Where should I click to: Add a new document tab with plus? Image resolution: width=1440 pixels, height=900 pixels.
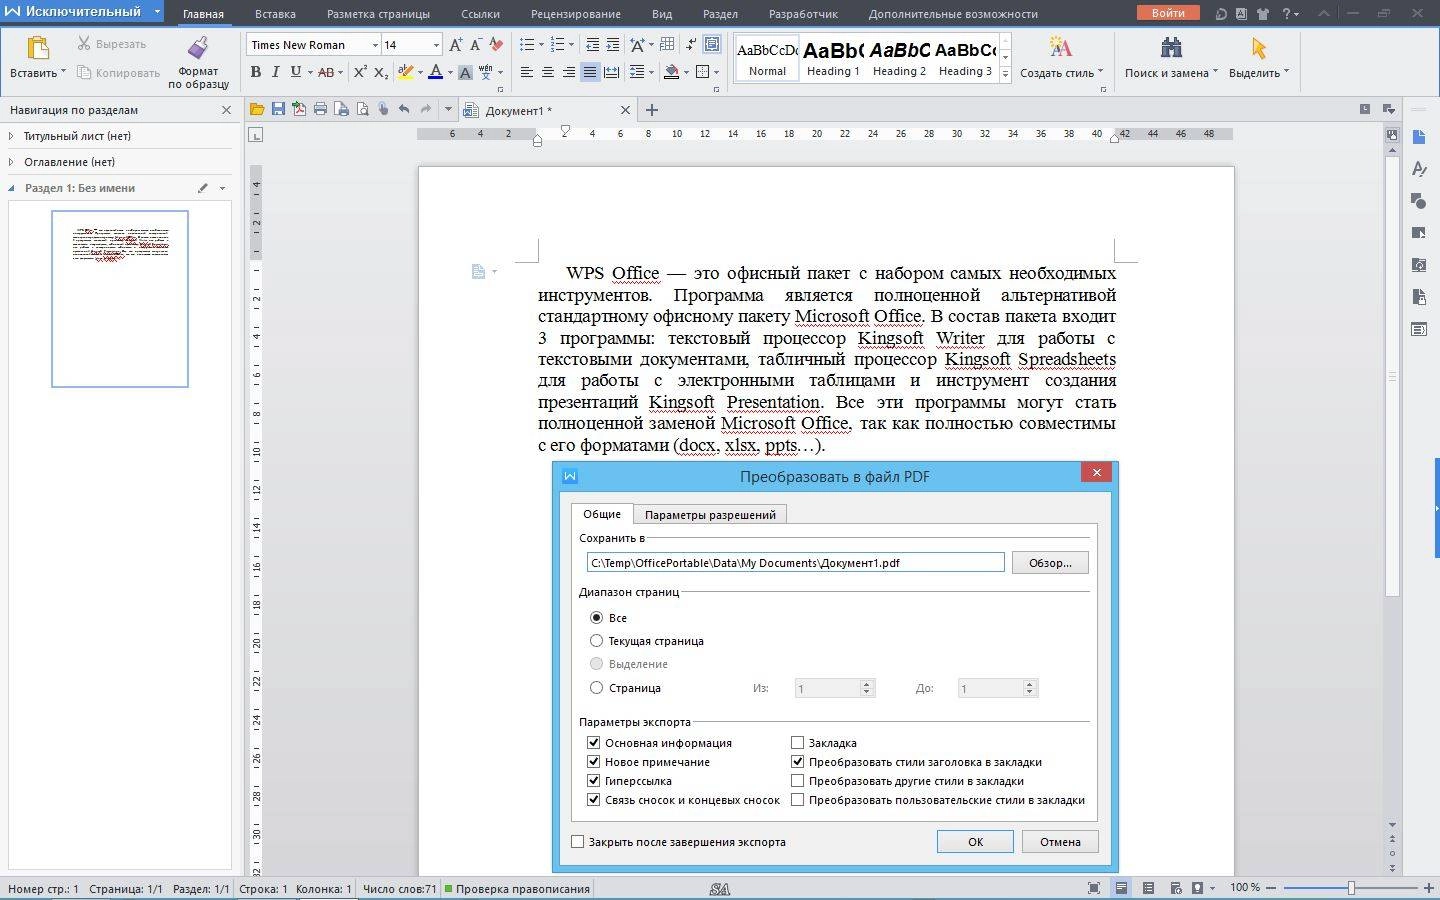coord(652,110)
